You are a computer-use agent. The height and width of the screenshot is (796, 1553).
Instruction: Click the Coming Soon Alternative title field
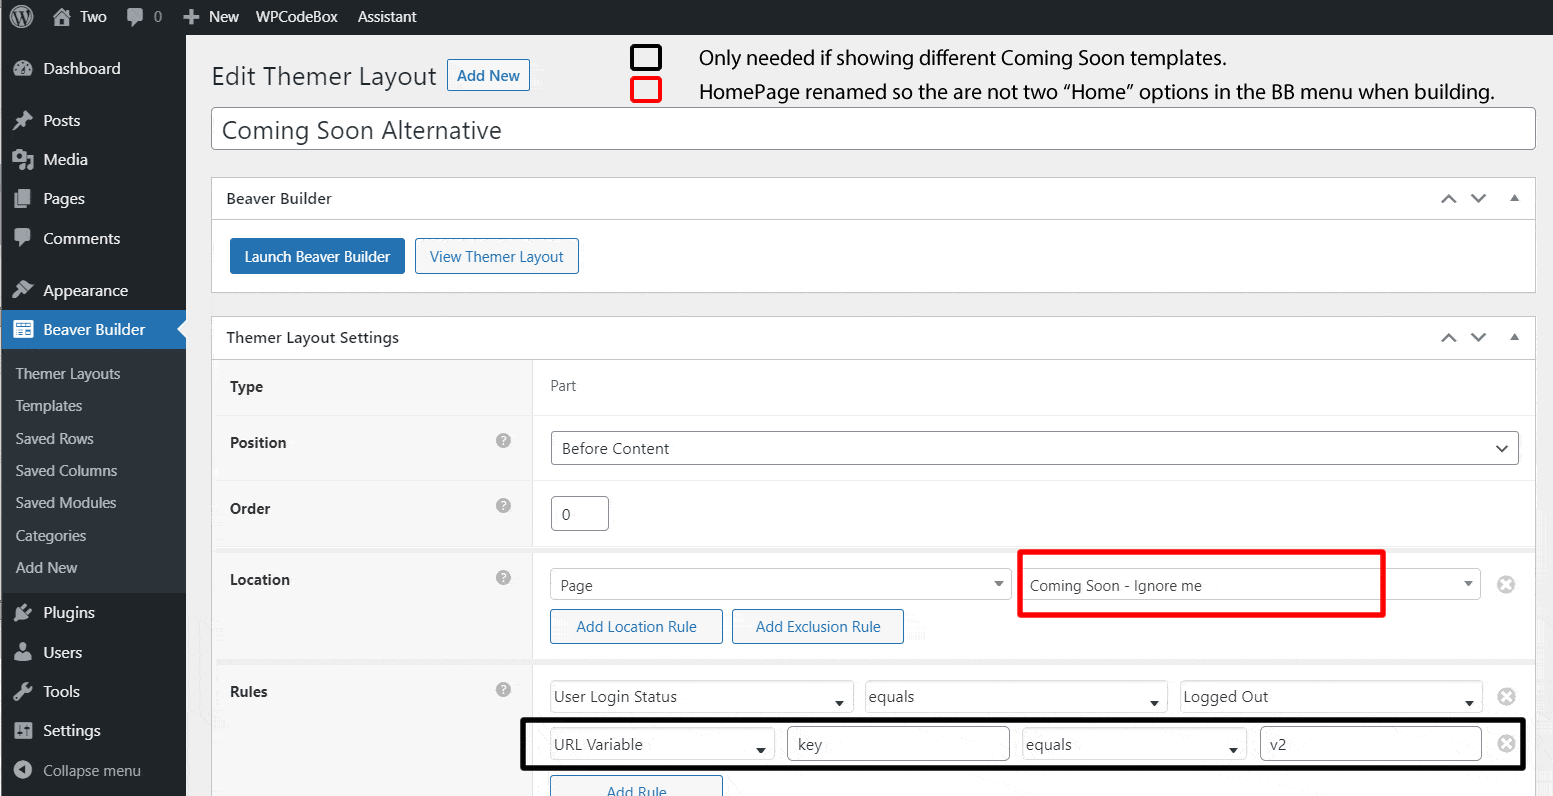[x=873, y=129]
